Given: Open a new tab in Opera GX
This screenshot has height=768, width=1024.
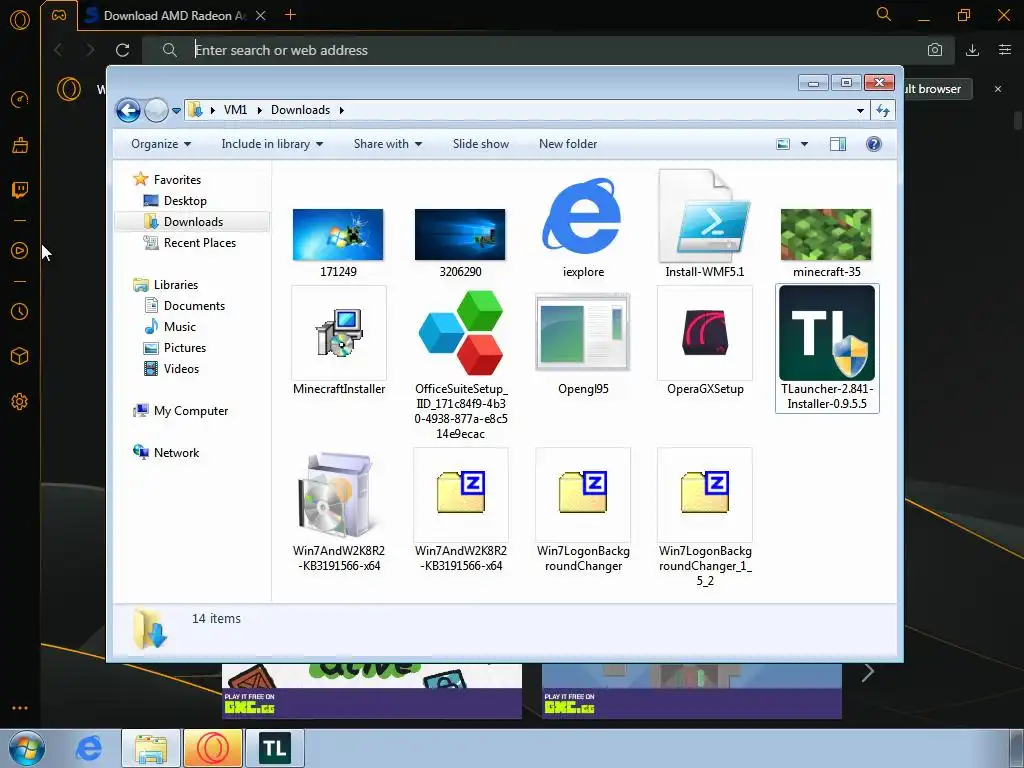Looking at the screenshot, I should pyautogui.click(x=291, y=15).
